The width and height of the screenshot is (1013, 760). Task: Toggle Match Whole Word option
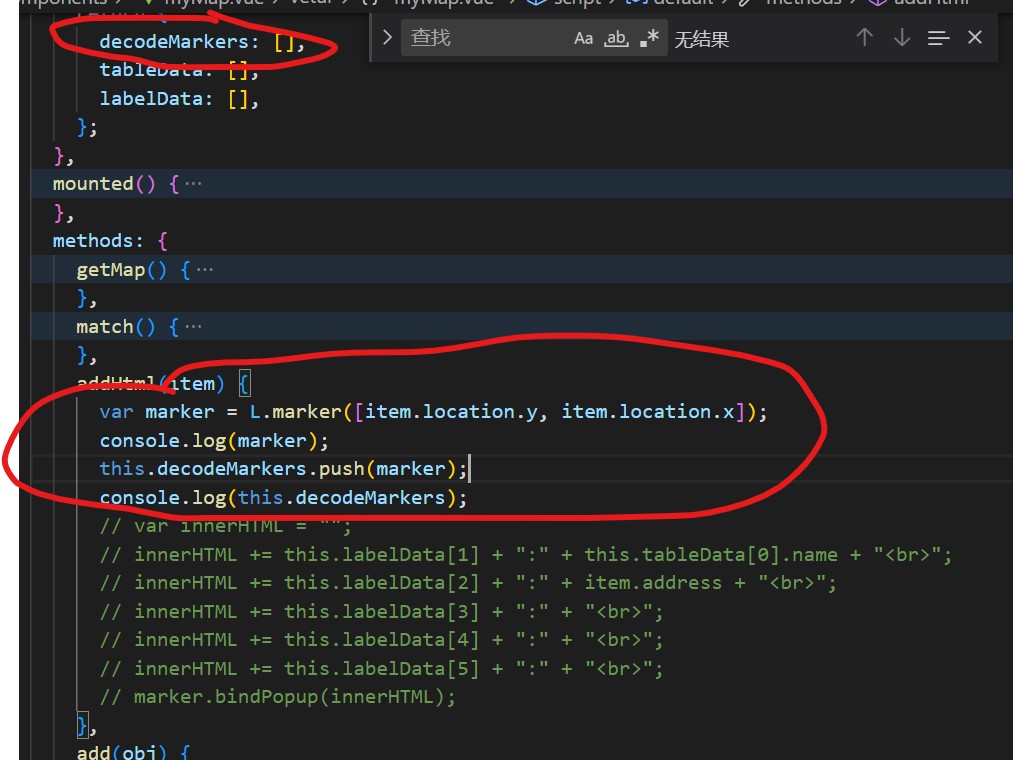coord(616,38)
